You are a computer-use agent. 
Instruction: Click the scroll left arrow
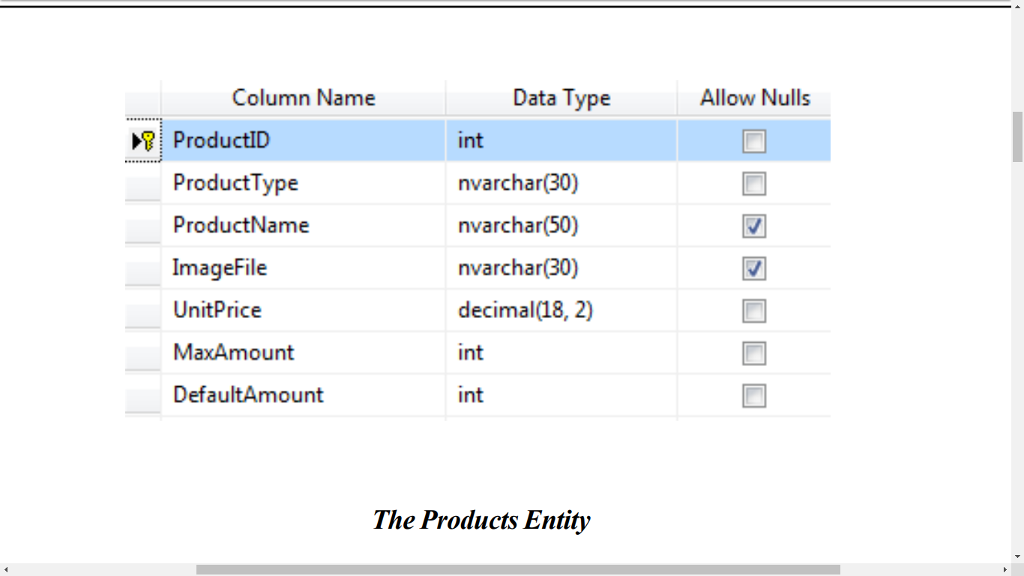point(8,569)
